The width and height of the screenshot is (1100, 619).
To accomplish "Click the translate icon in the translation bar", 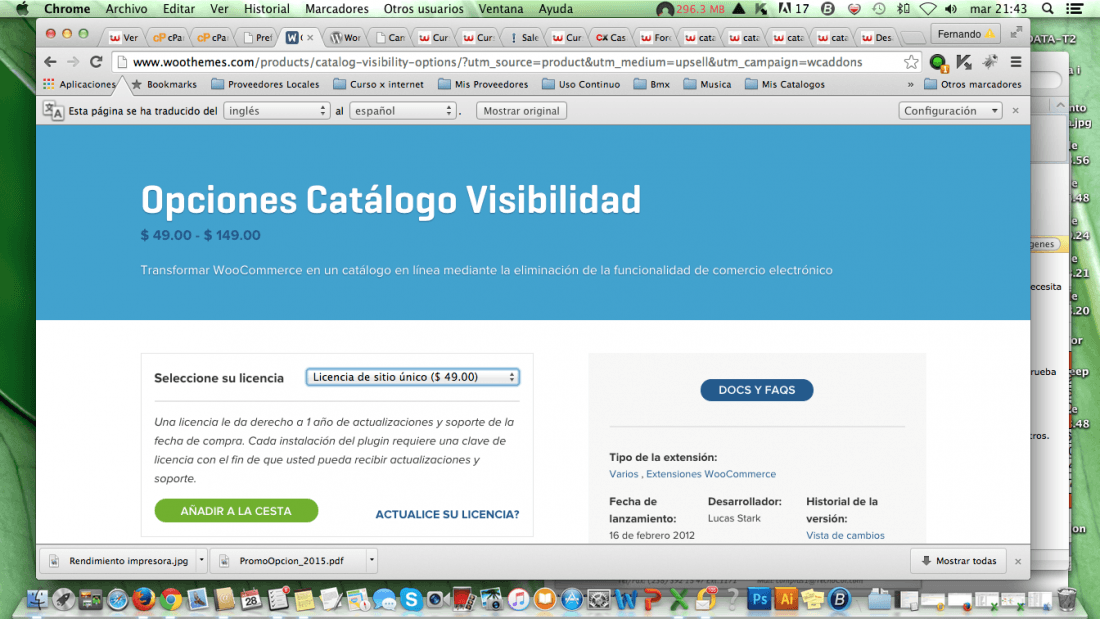I will pyautogui.click(x=53, y=111).
